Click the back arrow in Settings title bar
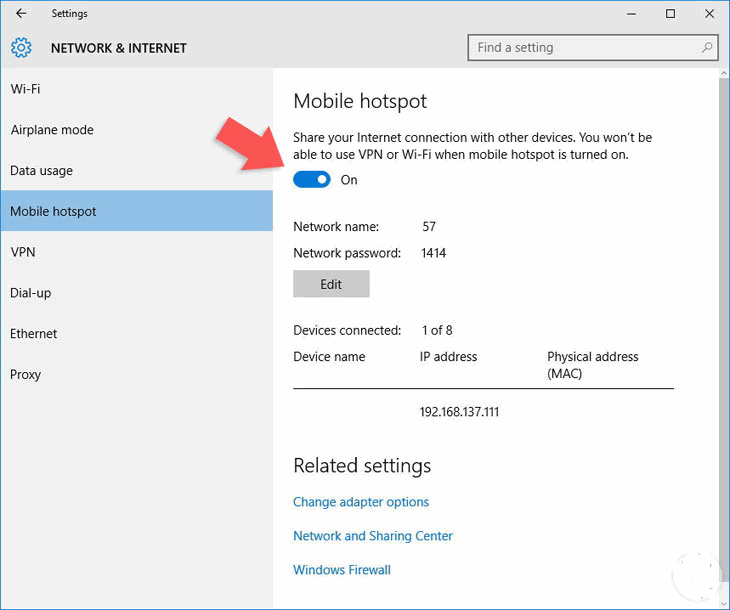 (x=21, y=14)
